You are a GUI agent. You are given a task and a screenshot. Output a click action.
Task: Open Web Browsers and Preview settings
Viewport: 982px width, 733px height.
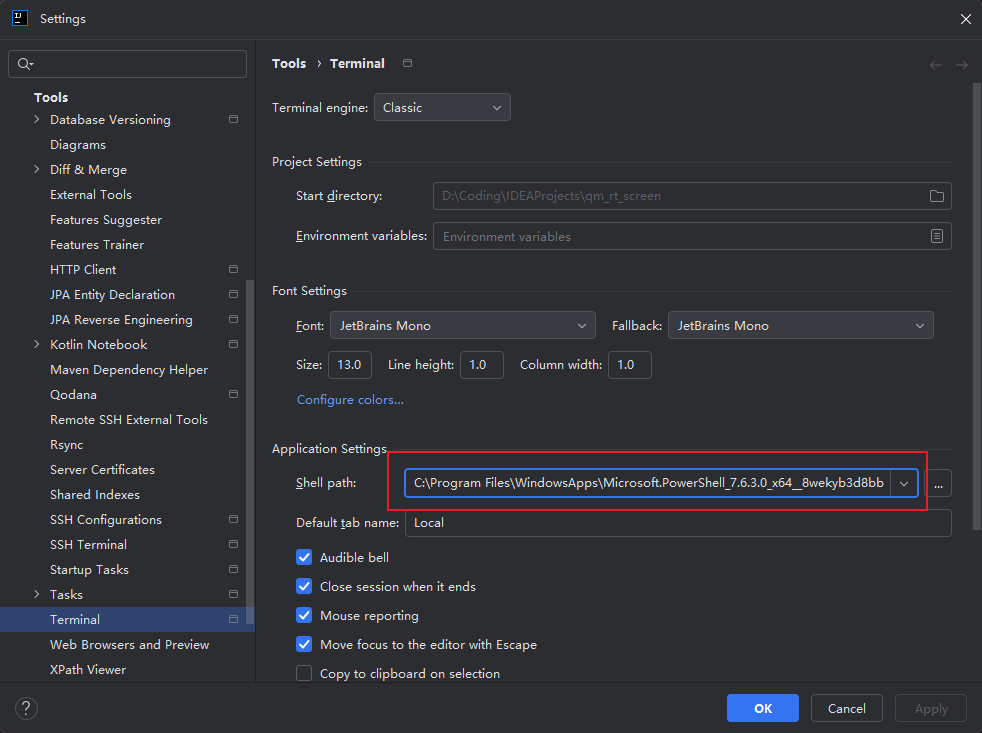(x=130, y=645)
